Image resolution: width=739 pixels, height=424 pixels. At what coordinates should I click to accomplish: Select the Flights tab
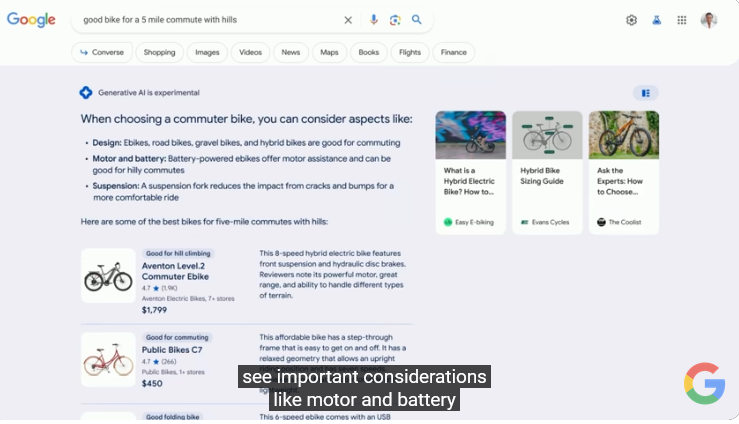(x=410, y=52)
